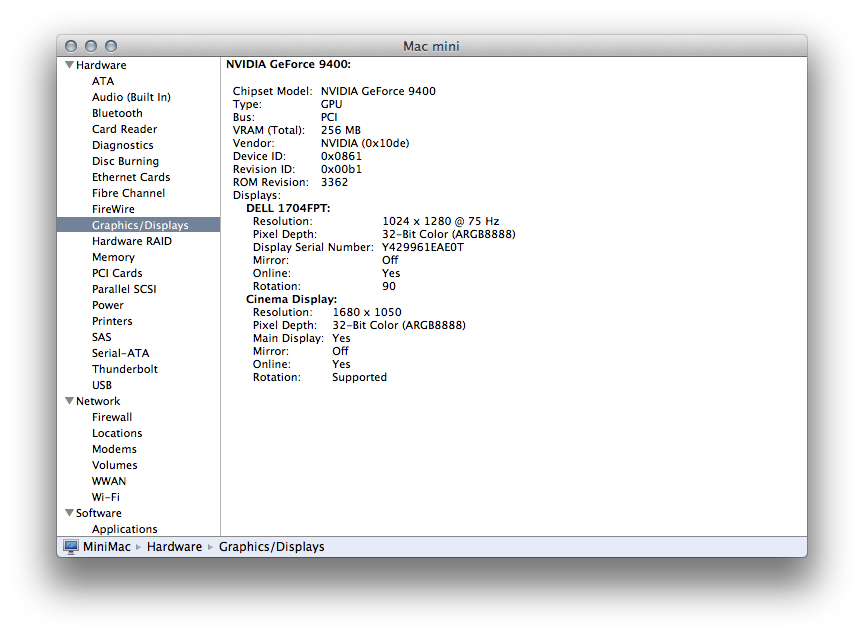The width and height of the screenshot is (864, 636).
Task: Open the FireWire entry
Action: coord(114,209)
